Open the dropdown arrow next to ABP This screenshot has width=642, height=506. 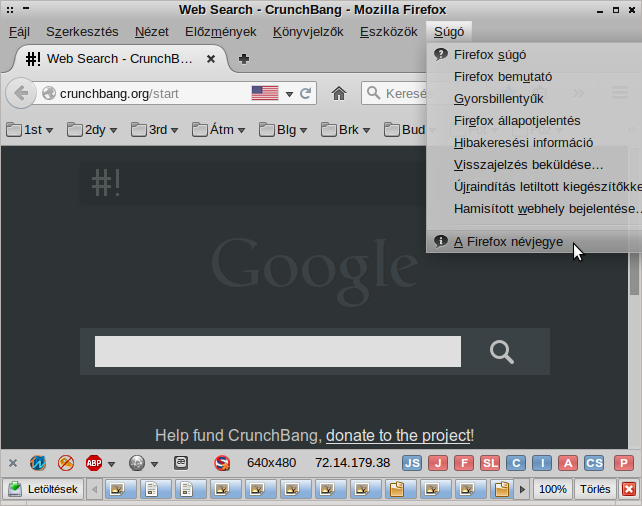point(111,464)
